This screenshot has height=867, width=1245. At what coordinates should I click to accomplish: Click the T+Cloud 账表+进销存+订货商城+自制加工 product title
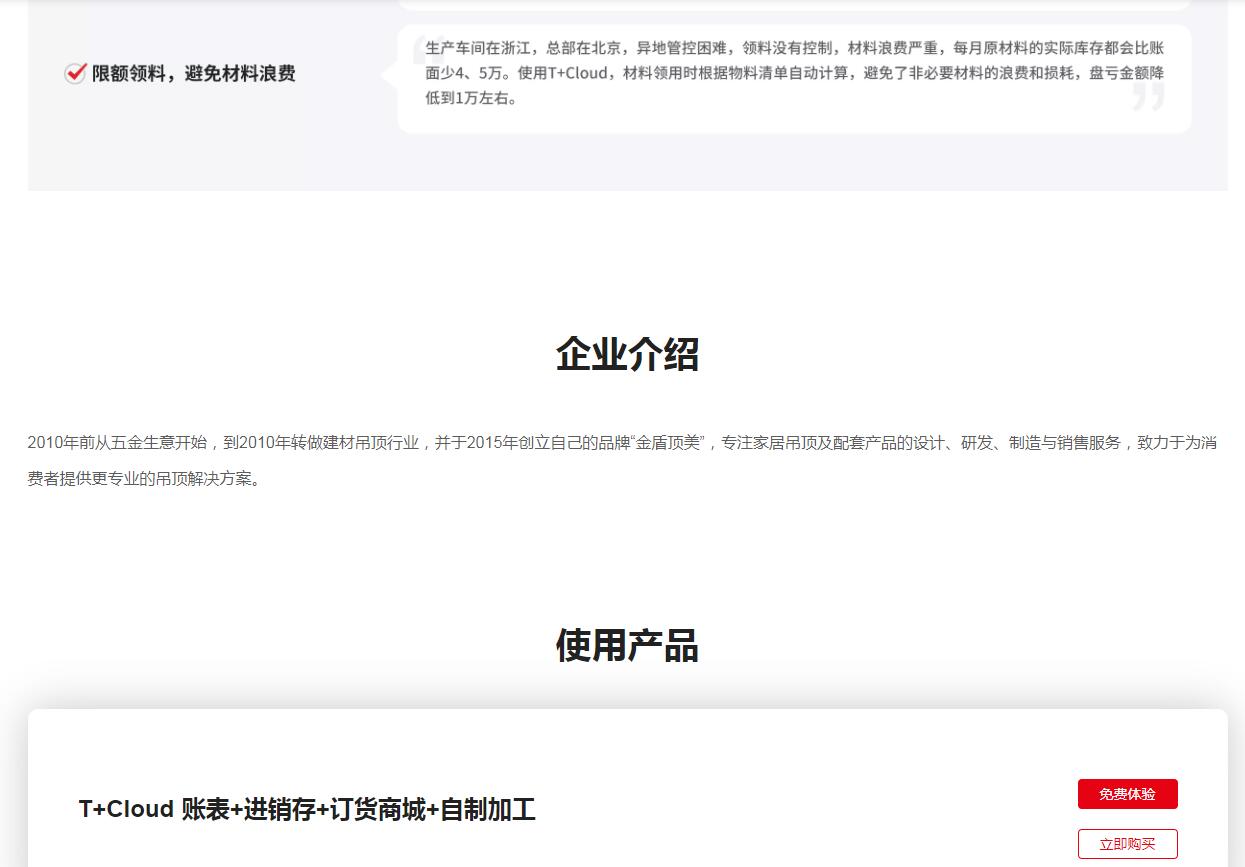(x=307, y=809)
